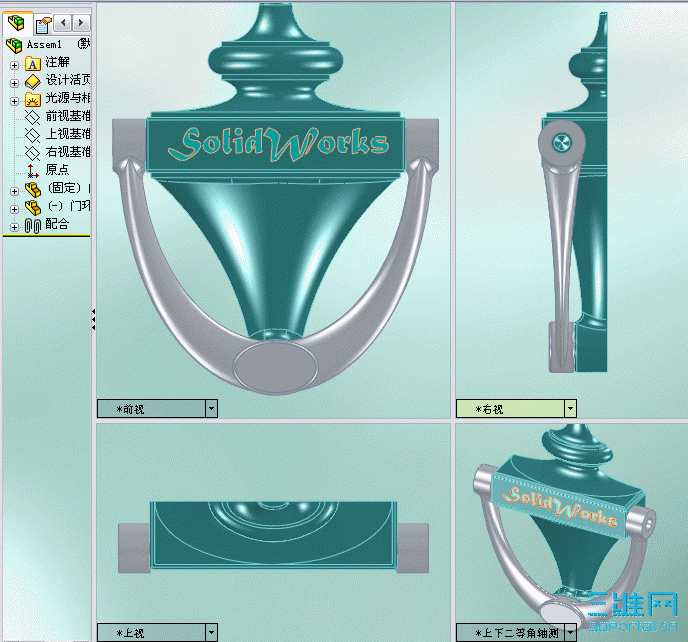Image resolution: width=688 pixels, height=642 pixels.
Task: Click the 配合 mates paperclip icon
Action: pyautogui.click(x=33, y=226)
